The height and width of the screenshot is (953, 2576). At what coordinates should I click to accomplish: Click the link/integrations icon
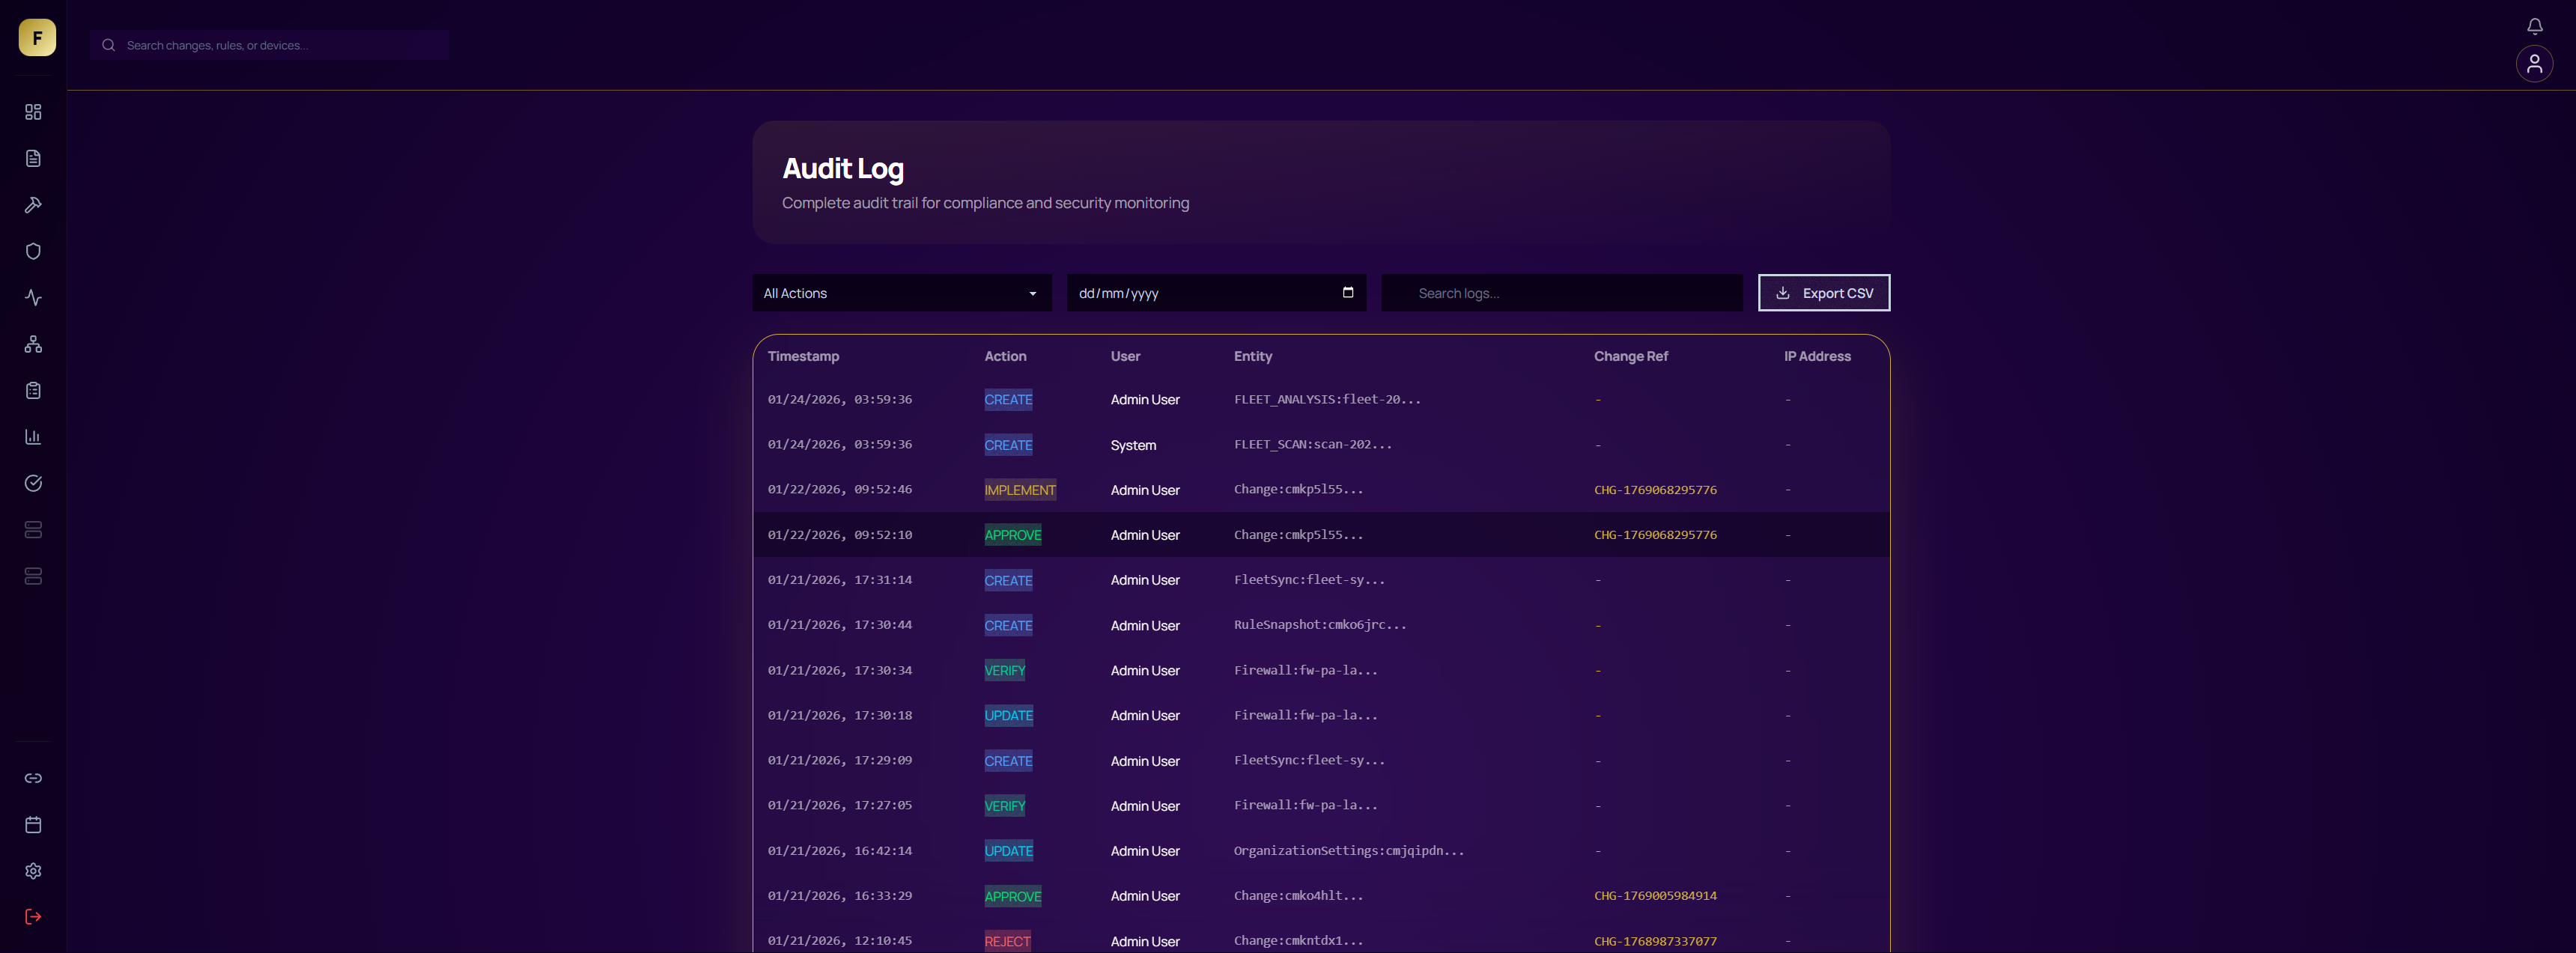pos(33,777)
